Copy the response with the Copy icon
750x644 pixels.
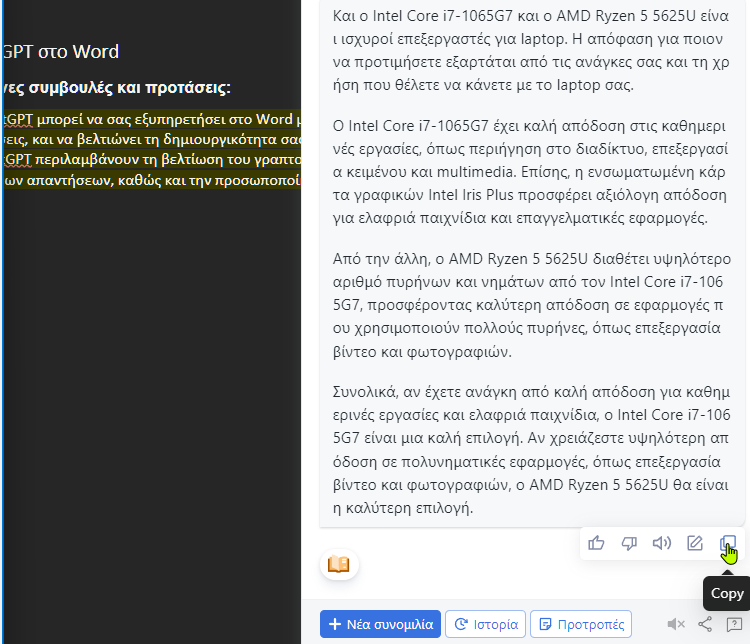728,543
